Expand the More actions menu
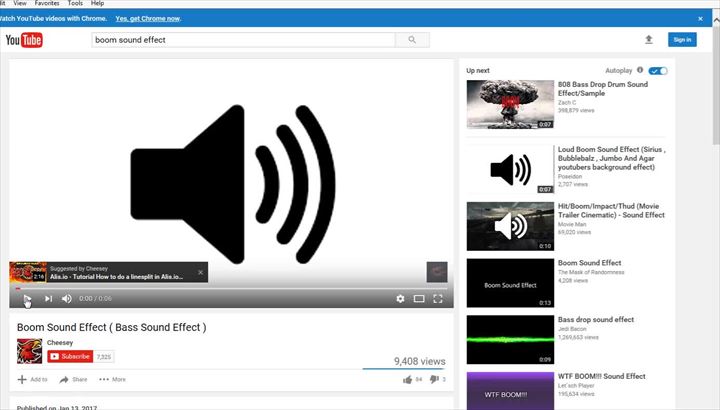The width and height of the screenshot is (720, 410). (112, 380)
